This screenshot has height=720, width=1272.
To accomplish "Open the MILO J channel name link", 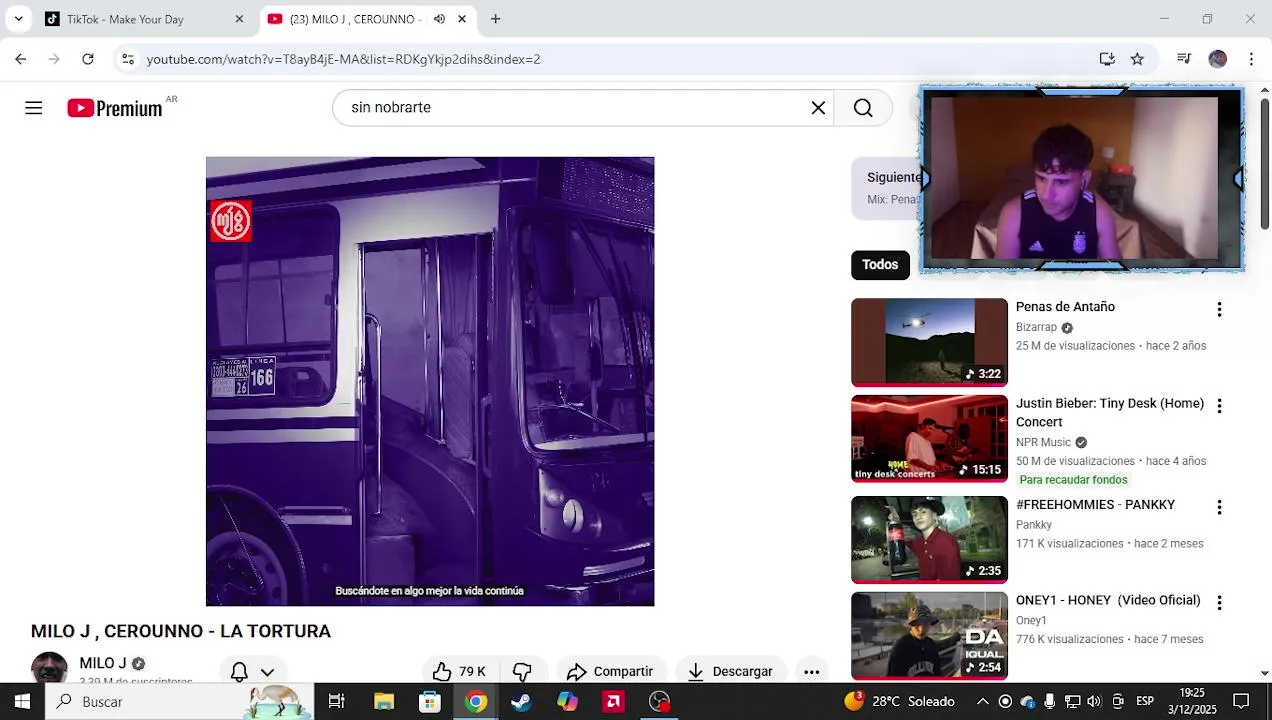I will click(x=103, y=663).
